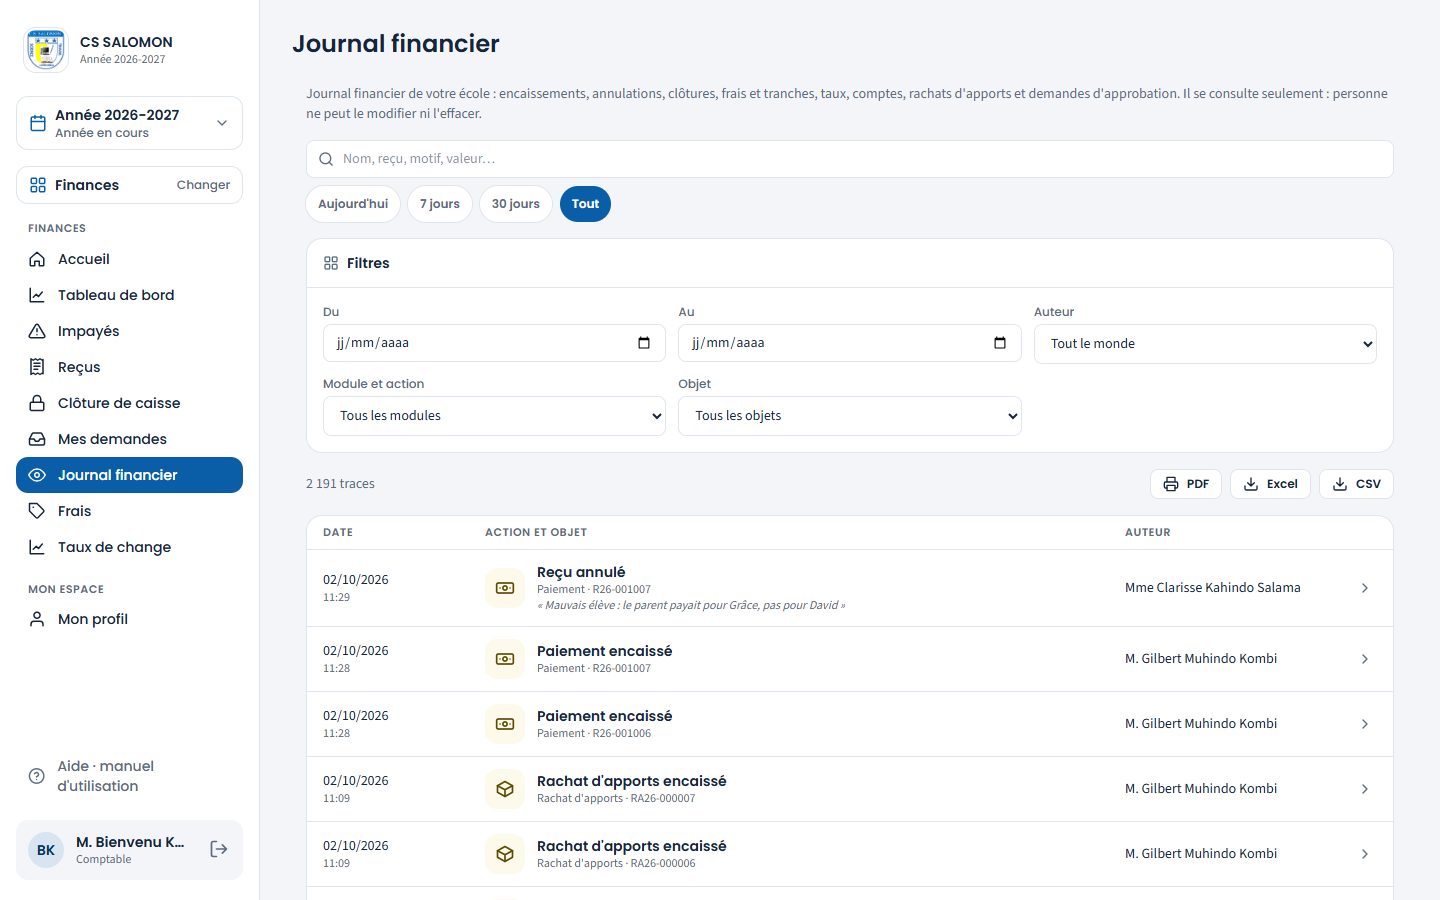Click the Au date input field

click(x=850, y=343)
